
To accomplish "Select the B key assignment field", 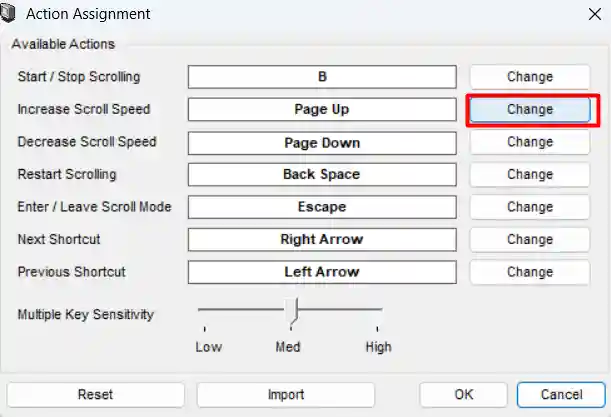I will [322, 77].
